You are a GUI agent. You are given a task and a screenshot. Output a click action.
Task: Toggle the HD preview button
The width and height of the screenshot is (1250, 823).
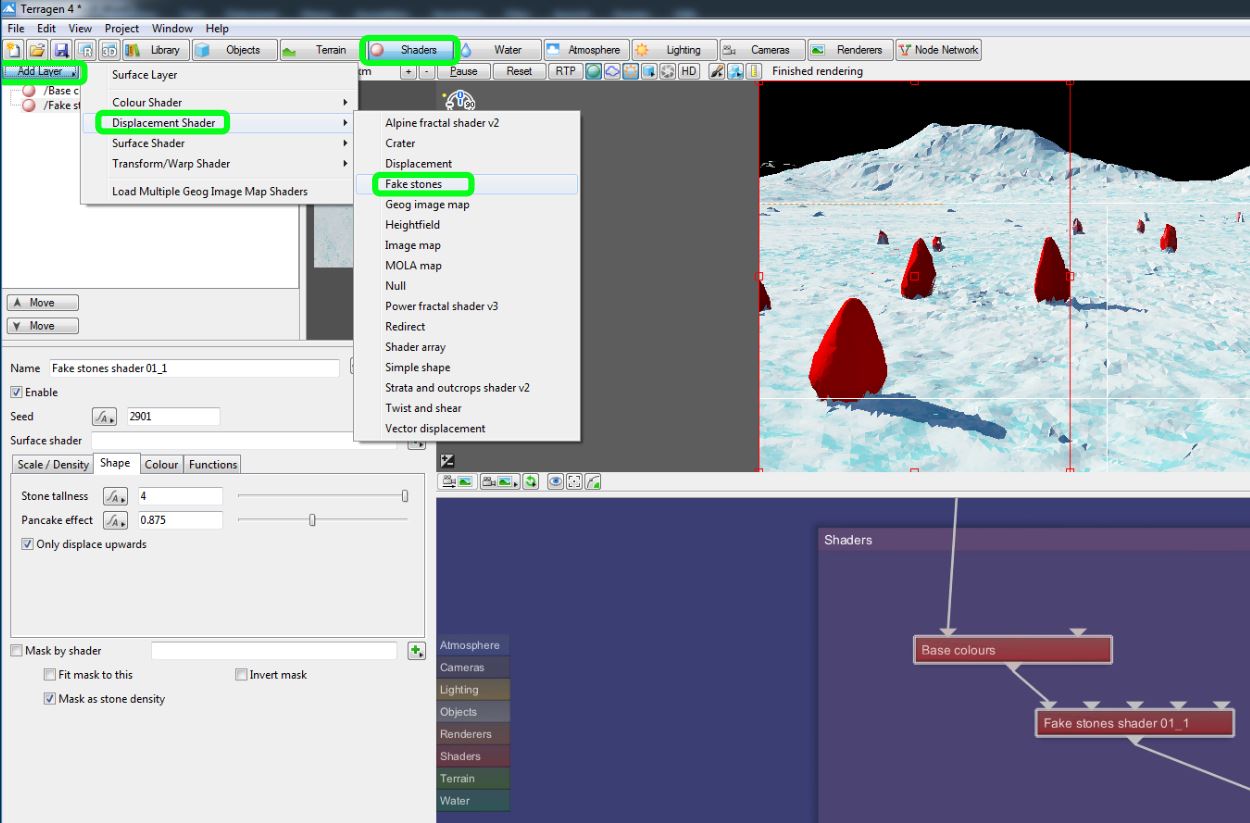tap(689, 71)
